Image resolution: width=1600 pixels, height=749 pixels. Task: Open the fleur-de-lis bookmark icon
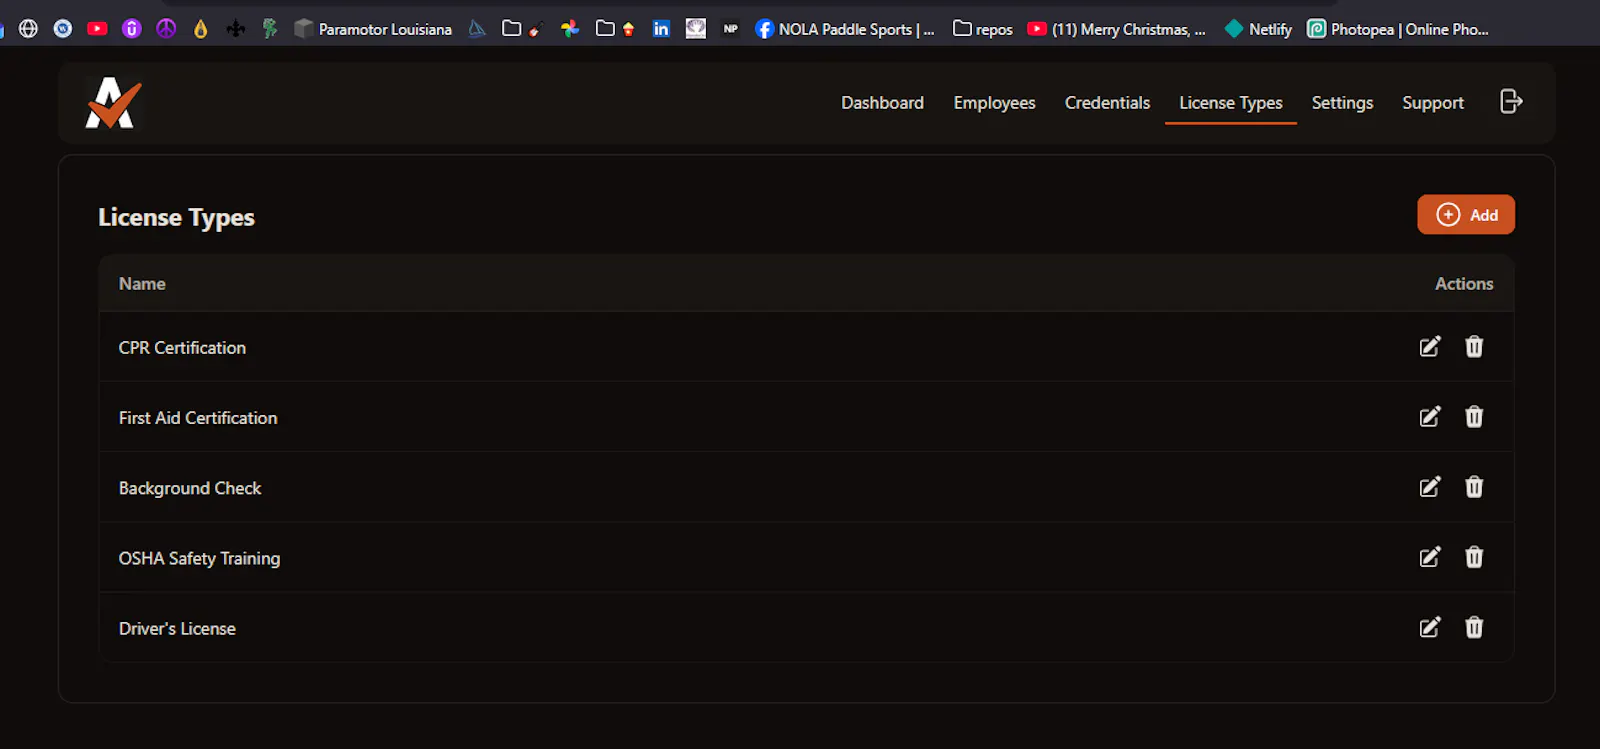click(x=236, y=29)
